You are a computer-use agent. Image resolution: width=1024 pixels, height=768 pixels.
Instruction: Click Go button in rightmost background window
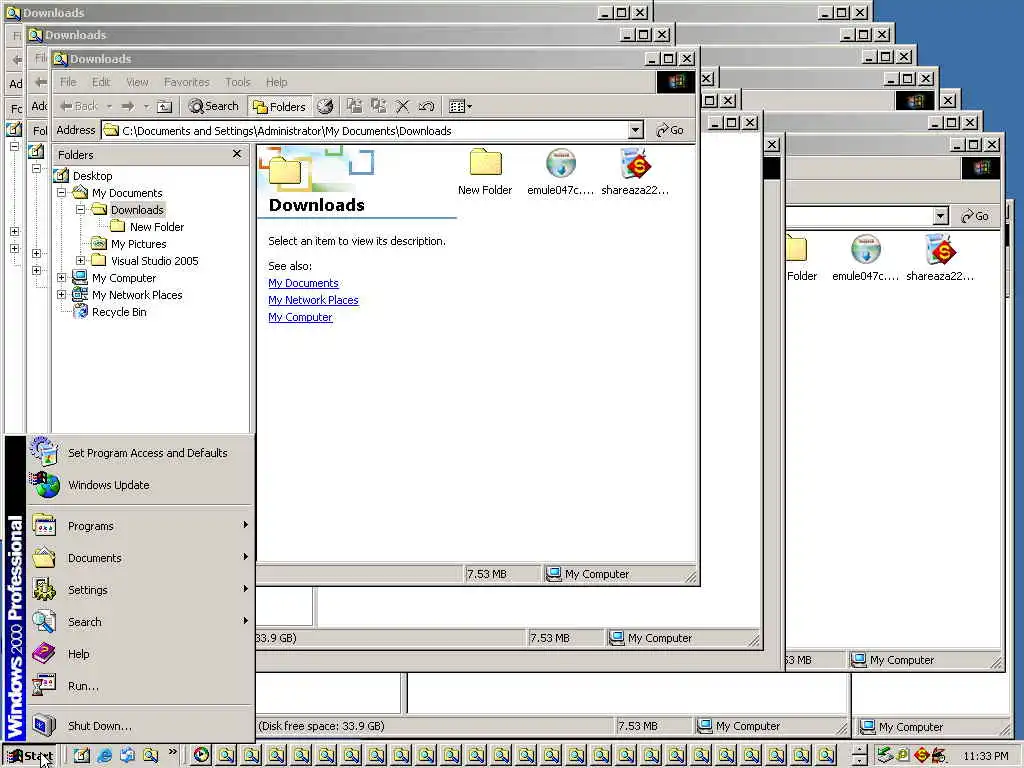pyautogui.click(x=976, y=216)
